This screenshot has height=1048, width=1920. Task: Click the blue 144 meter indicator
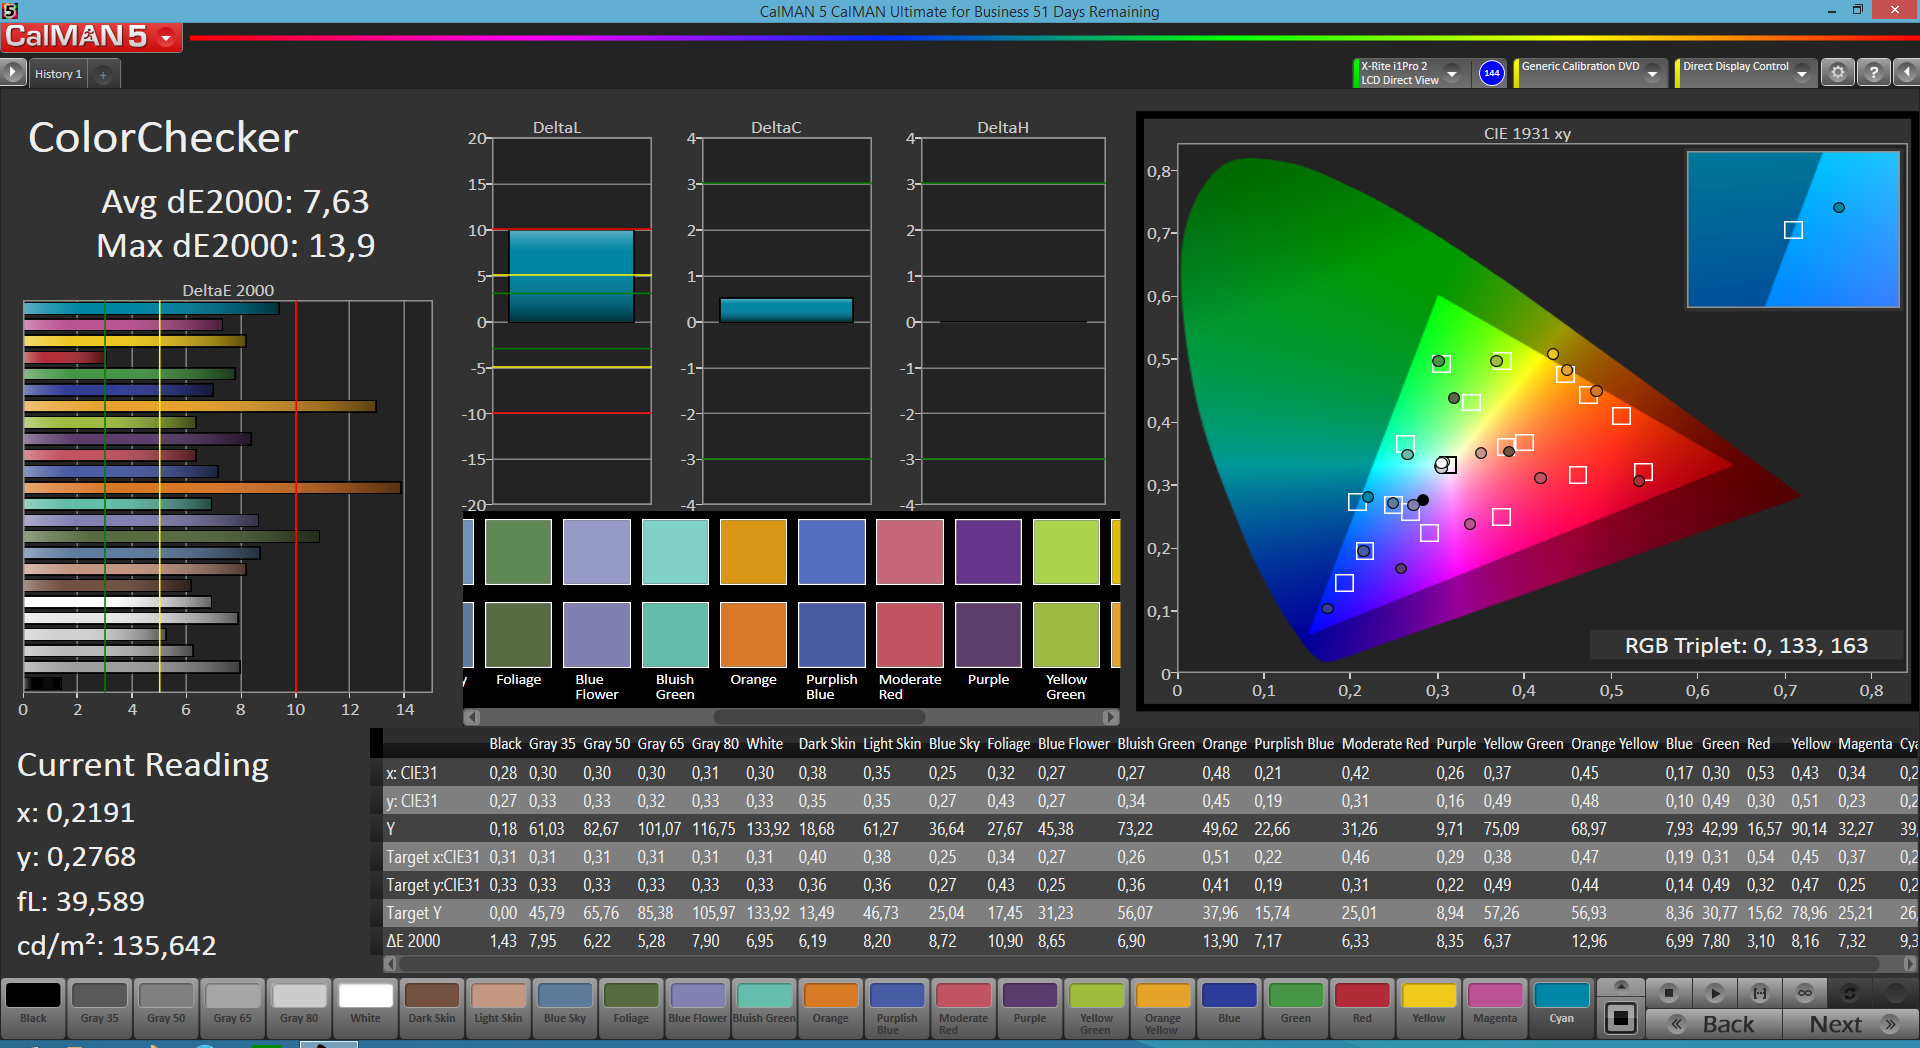(1491, 73)
